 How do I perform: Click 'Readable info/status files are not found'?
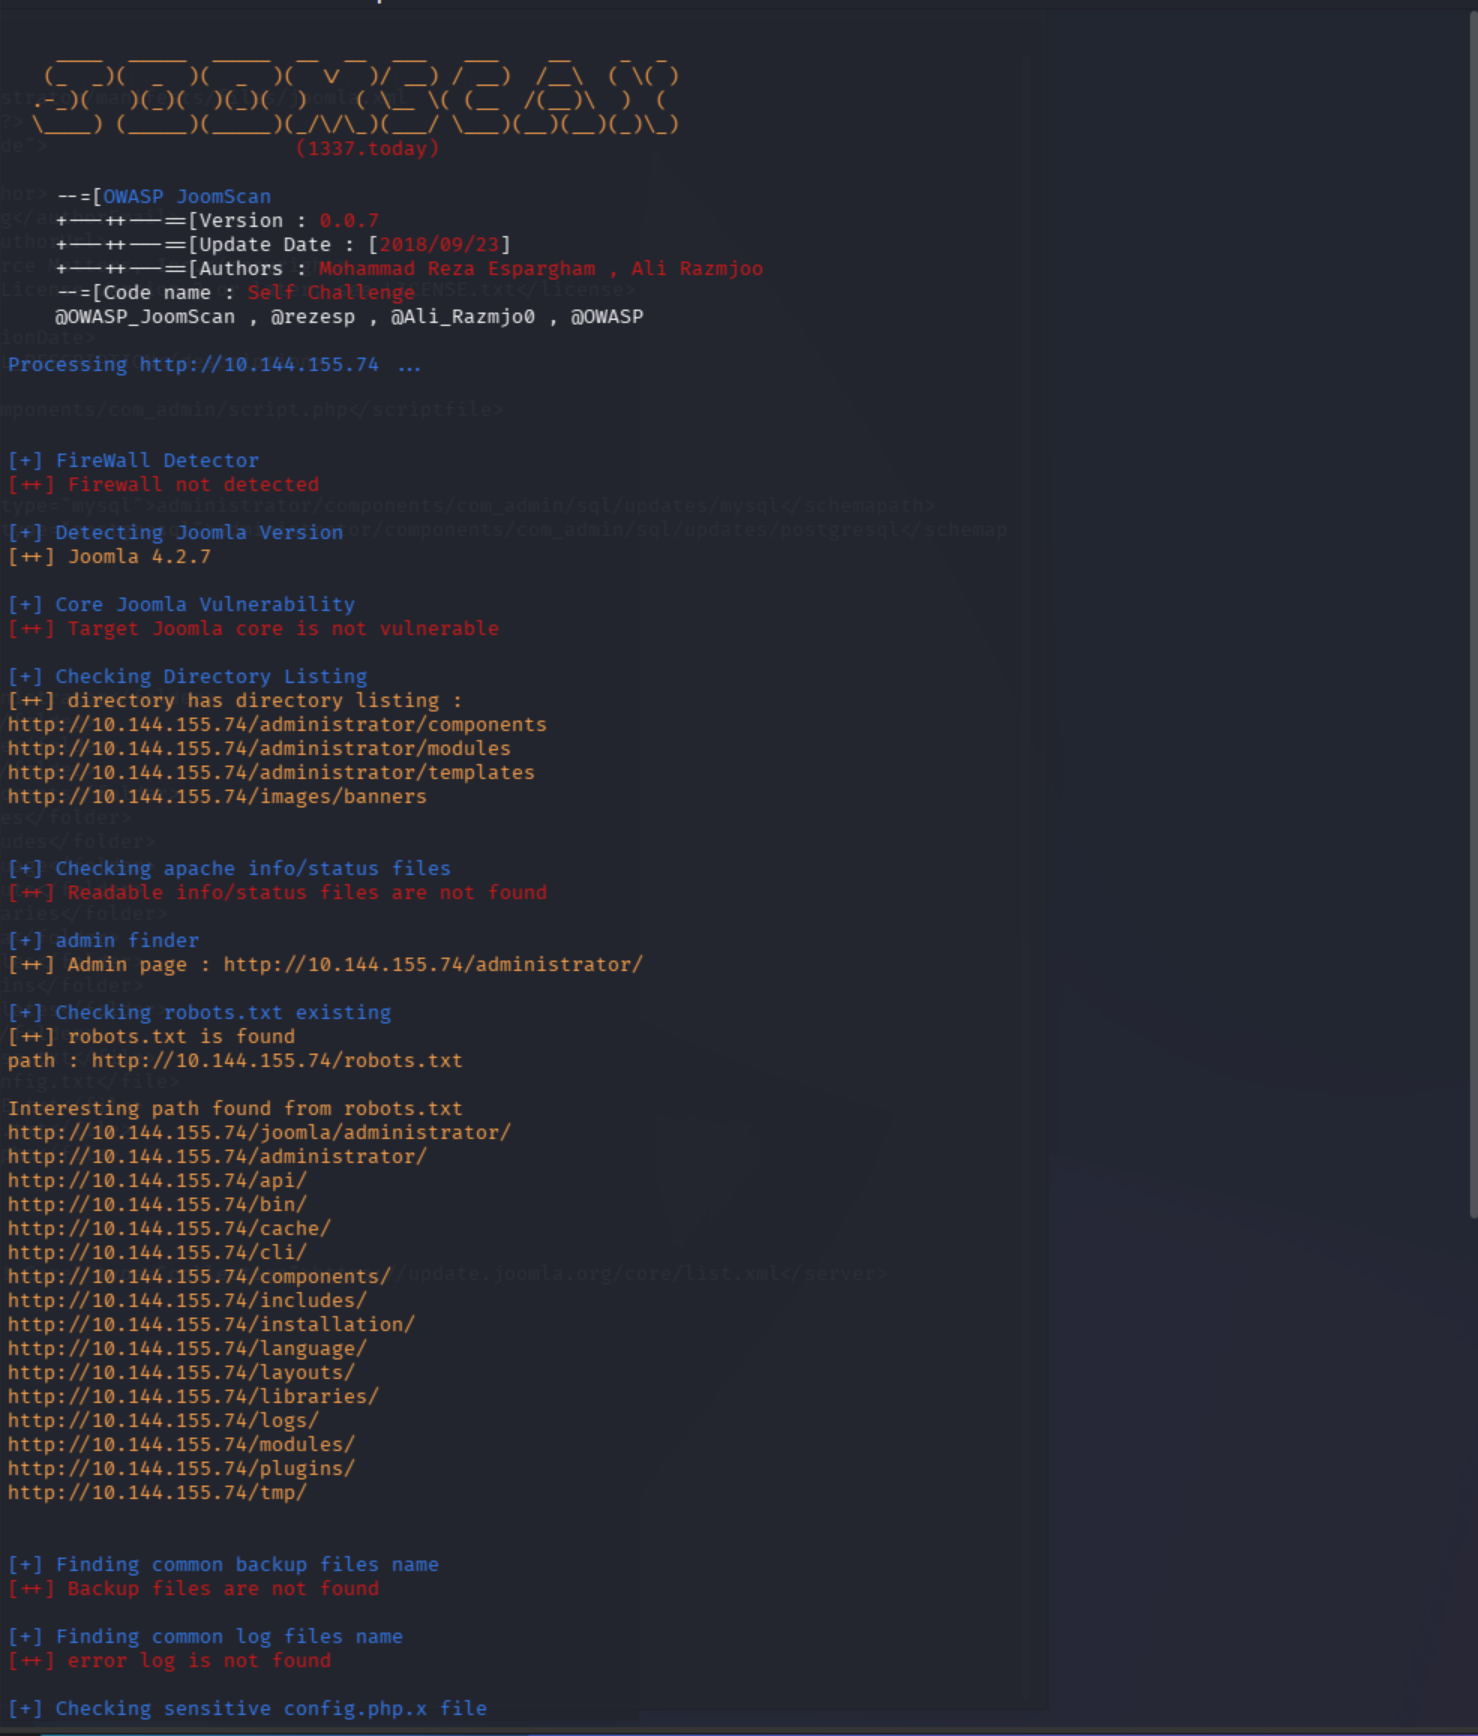pos(277,892)
